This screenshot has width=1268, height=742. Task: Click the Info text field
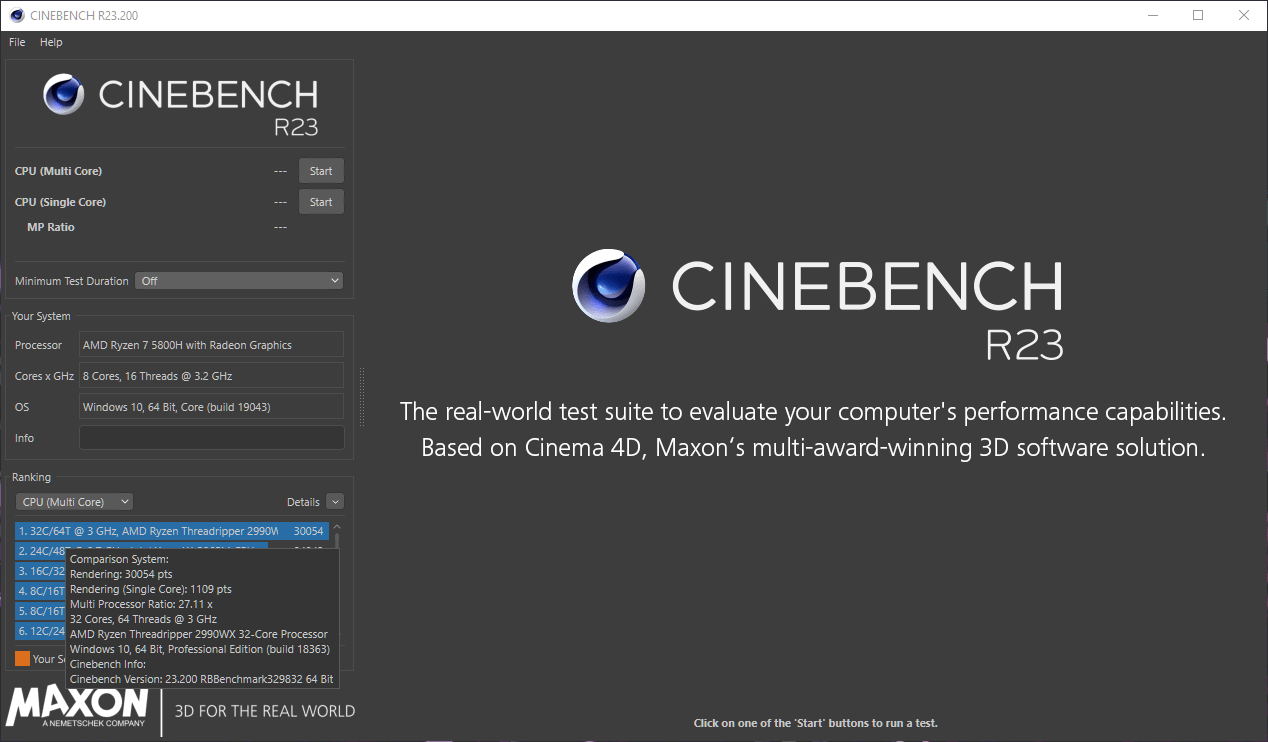211,438
